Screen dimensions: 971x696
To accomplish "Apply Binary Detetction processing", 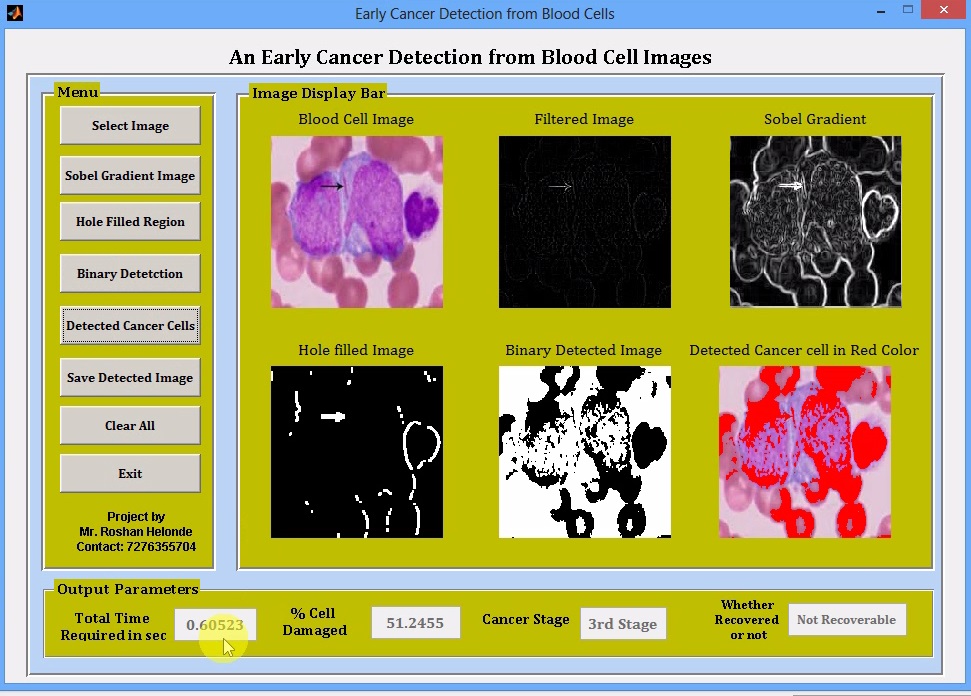I will click(129, 273).
